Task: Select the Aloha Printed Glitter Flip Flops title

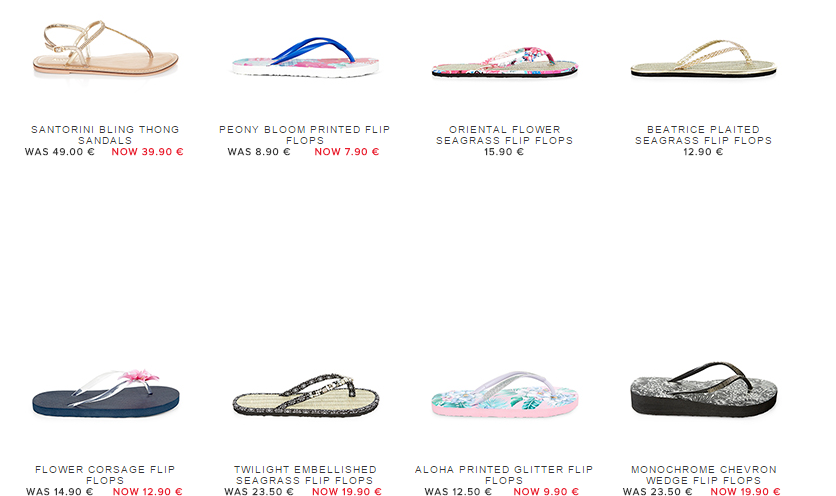Action: (504, 475)
